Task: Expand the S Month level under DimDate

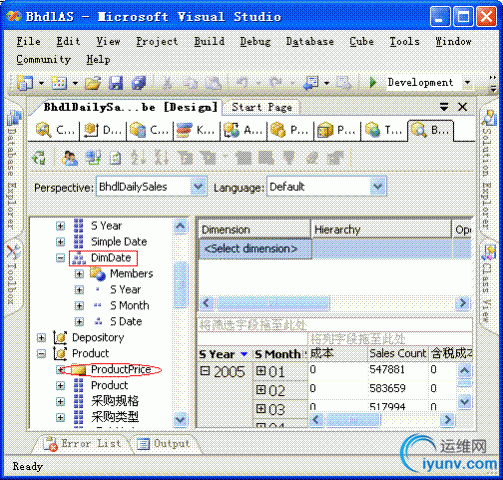Action: point(79,305)
